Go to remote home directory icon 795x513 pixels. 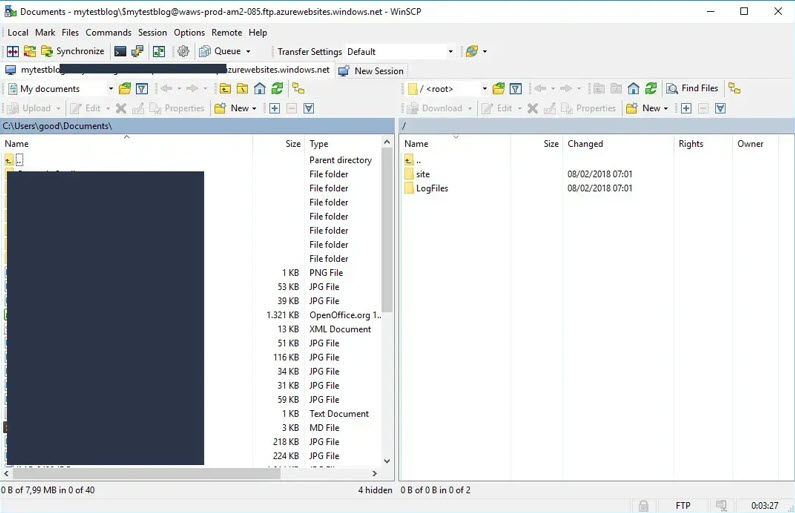pyautogui.click(x=633, y=89)
